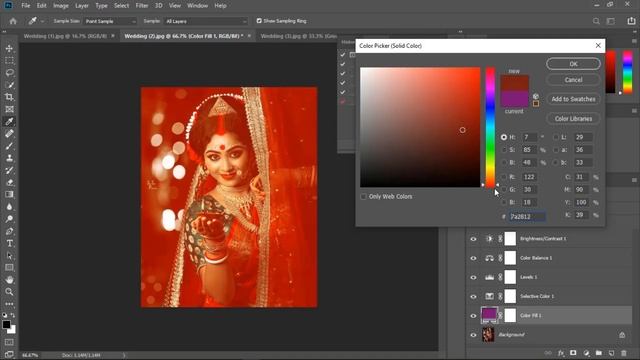Image resolution: width=640 pixels, height=360 pixels.
Task: Select the Eraser tool
Action: coord(9,182)
